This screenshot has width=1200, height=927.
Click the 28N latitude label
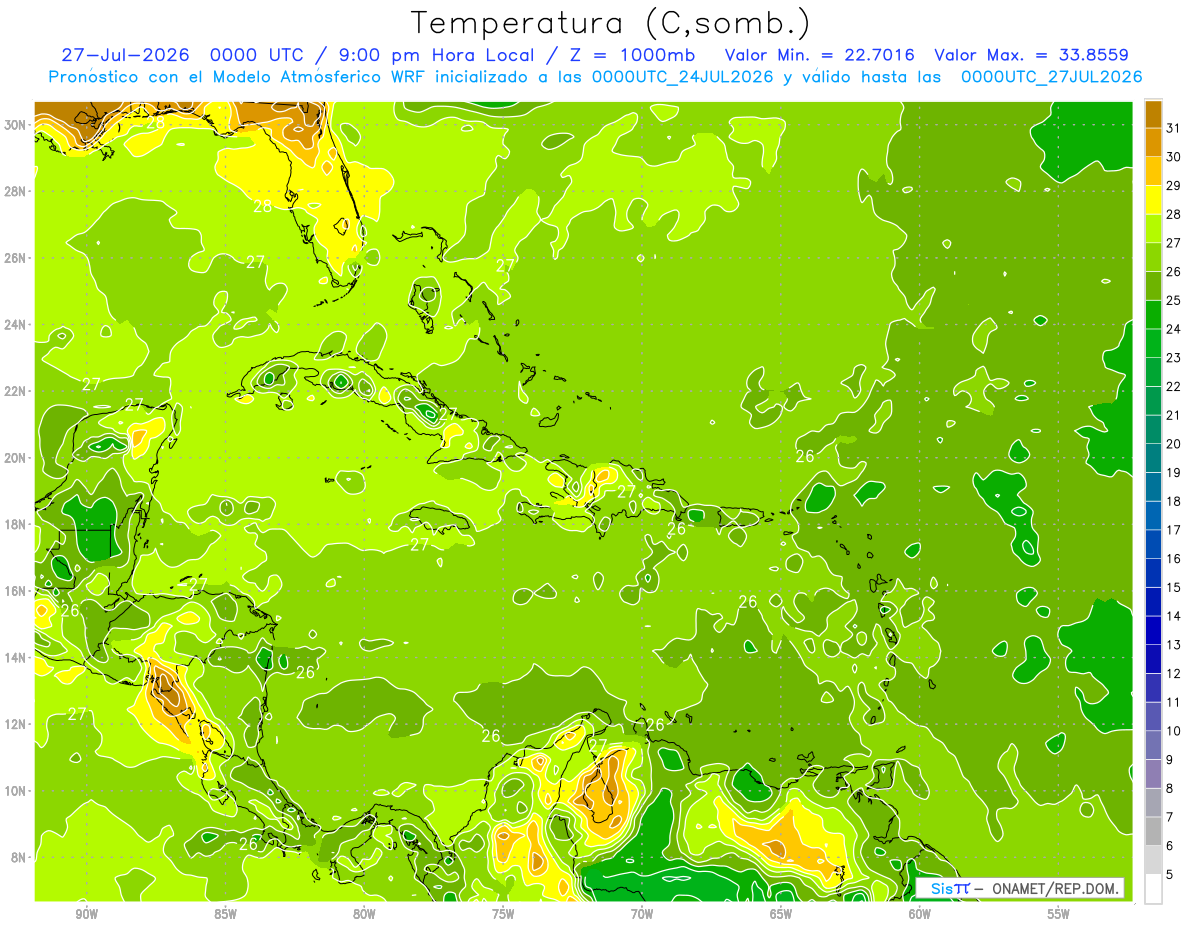click(x=14, y=191)
